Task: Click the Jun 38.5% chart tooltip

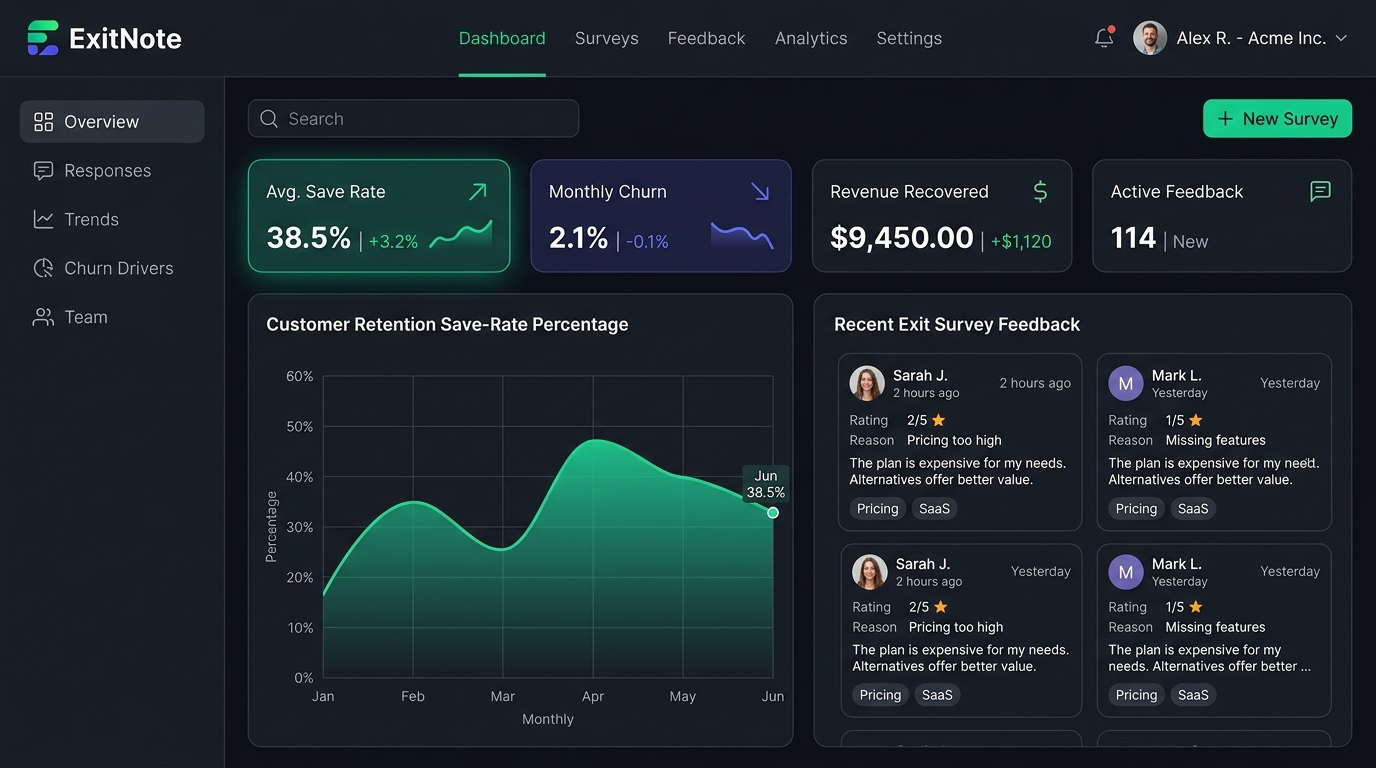Action: coord(766,484)
